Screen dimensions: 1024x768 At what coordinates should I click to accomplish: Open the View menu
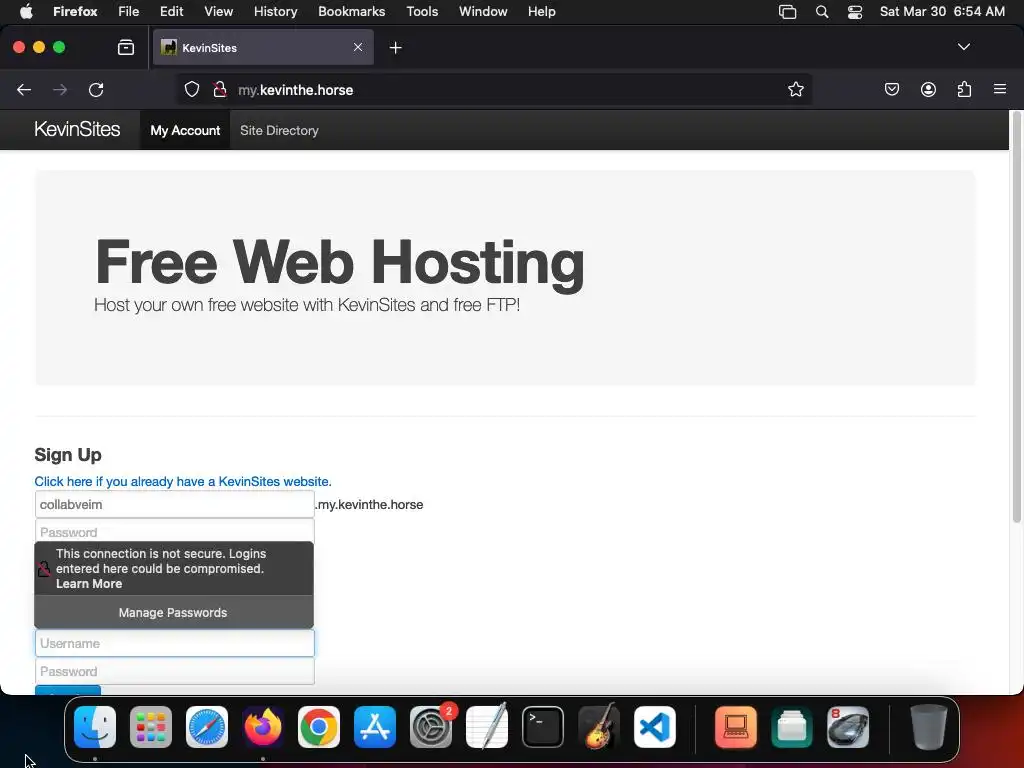(218, 12)
